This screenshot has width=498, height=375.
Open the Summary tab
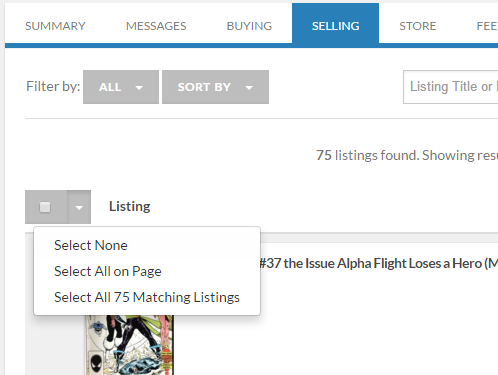tap(55, 26)
